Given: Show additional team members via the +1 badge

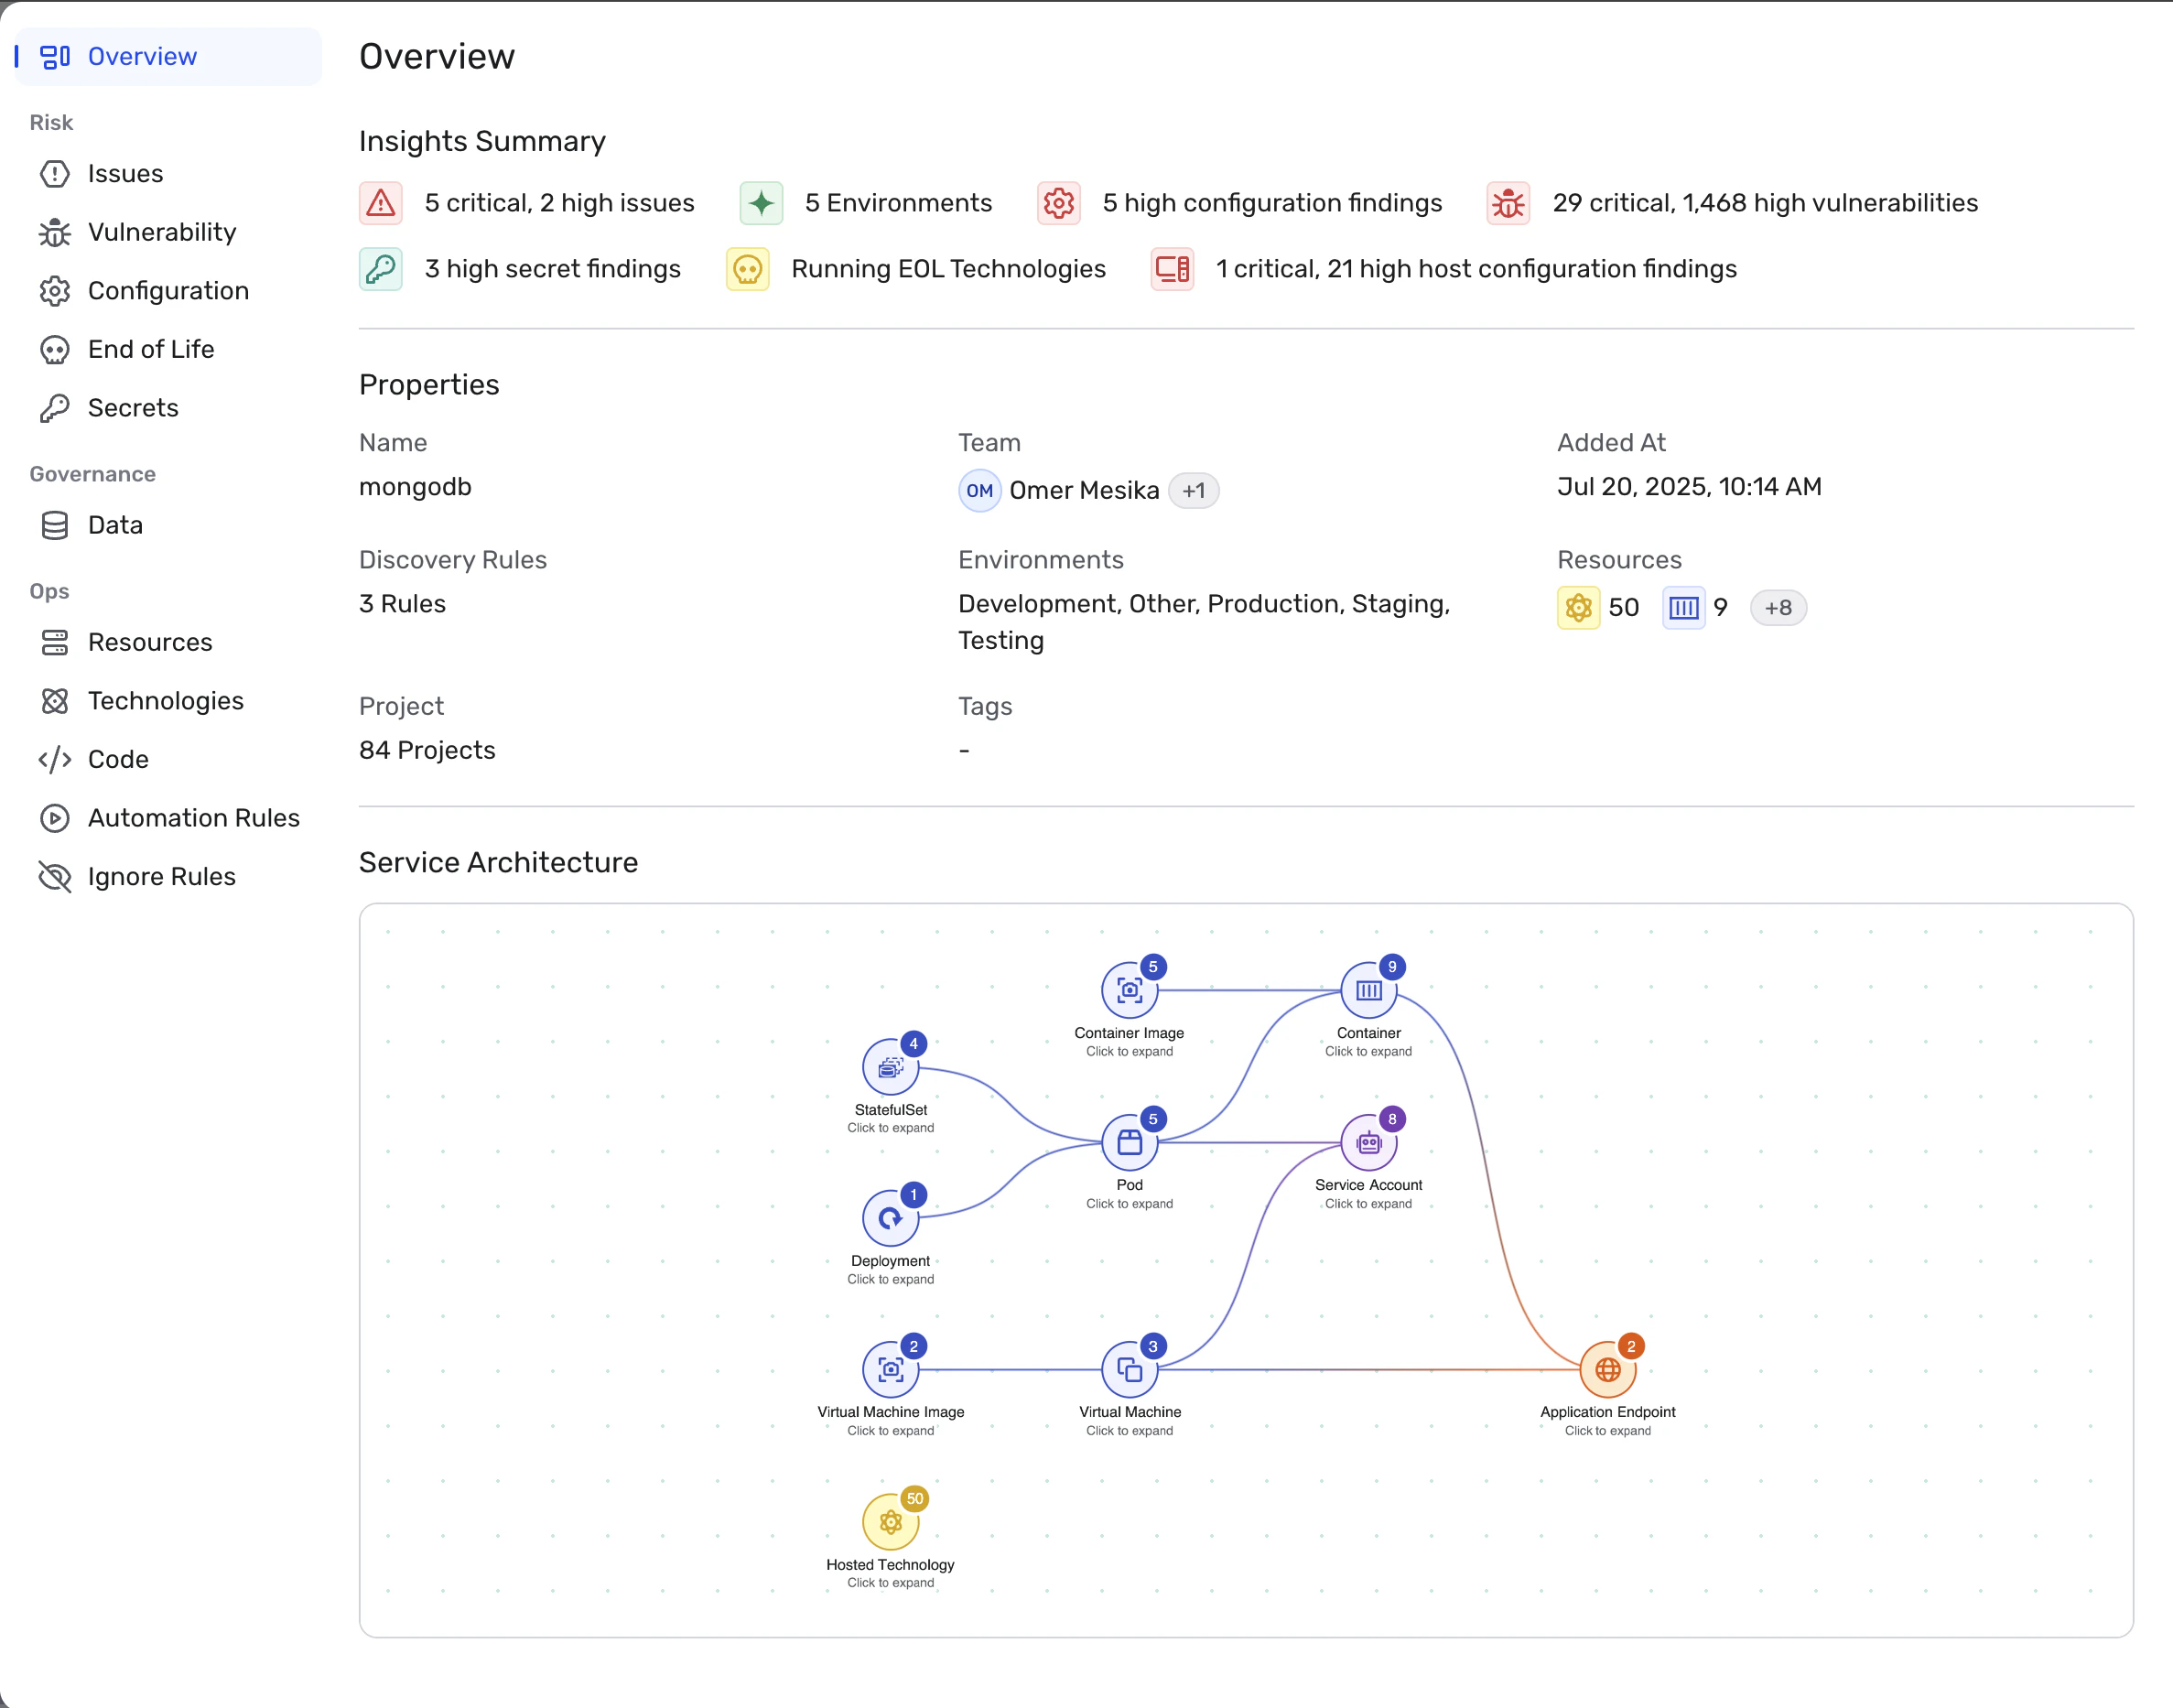Looking at the screenshot, I should [x=1193, y=491].
